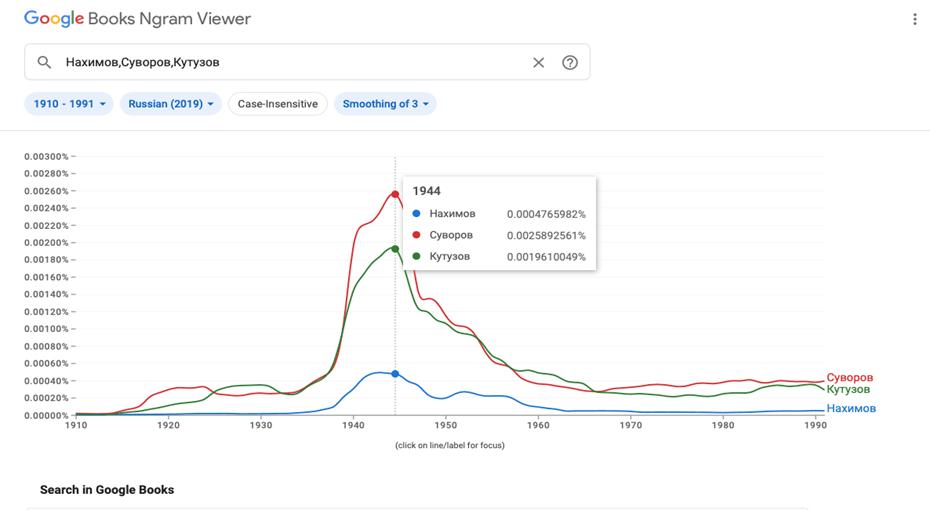Screen dimensions: 930x510
Task: Open the three-dot options menu
Action: click(914, 19)
